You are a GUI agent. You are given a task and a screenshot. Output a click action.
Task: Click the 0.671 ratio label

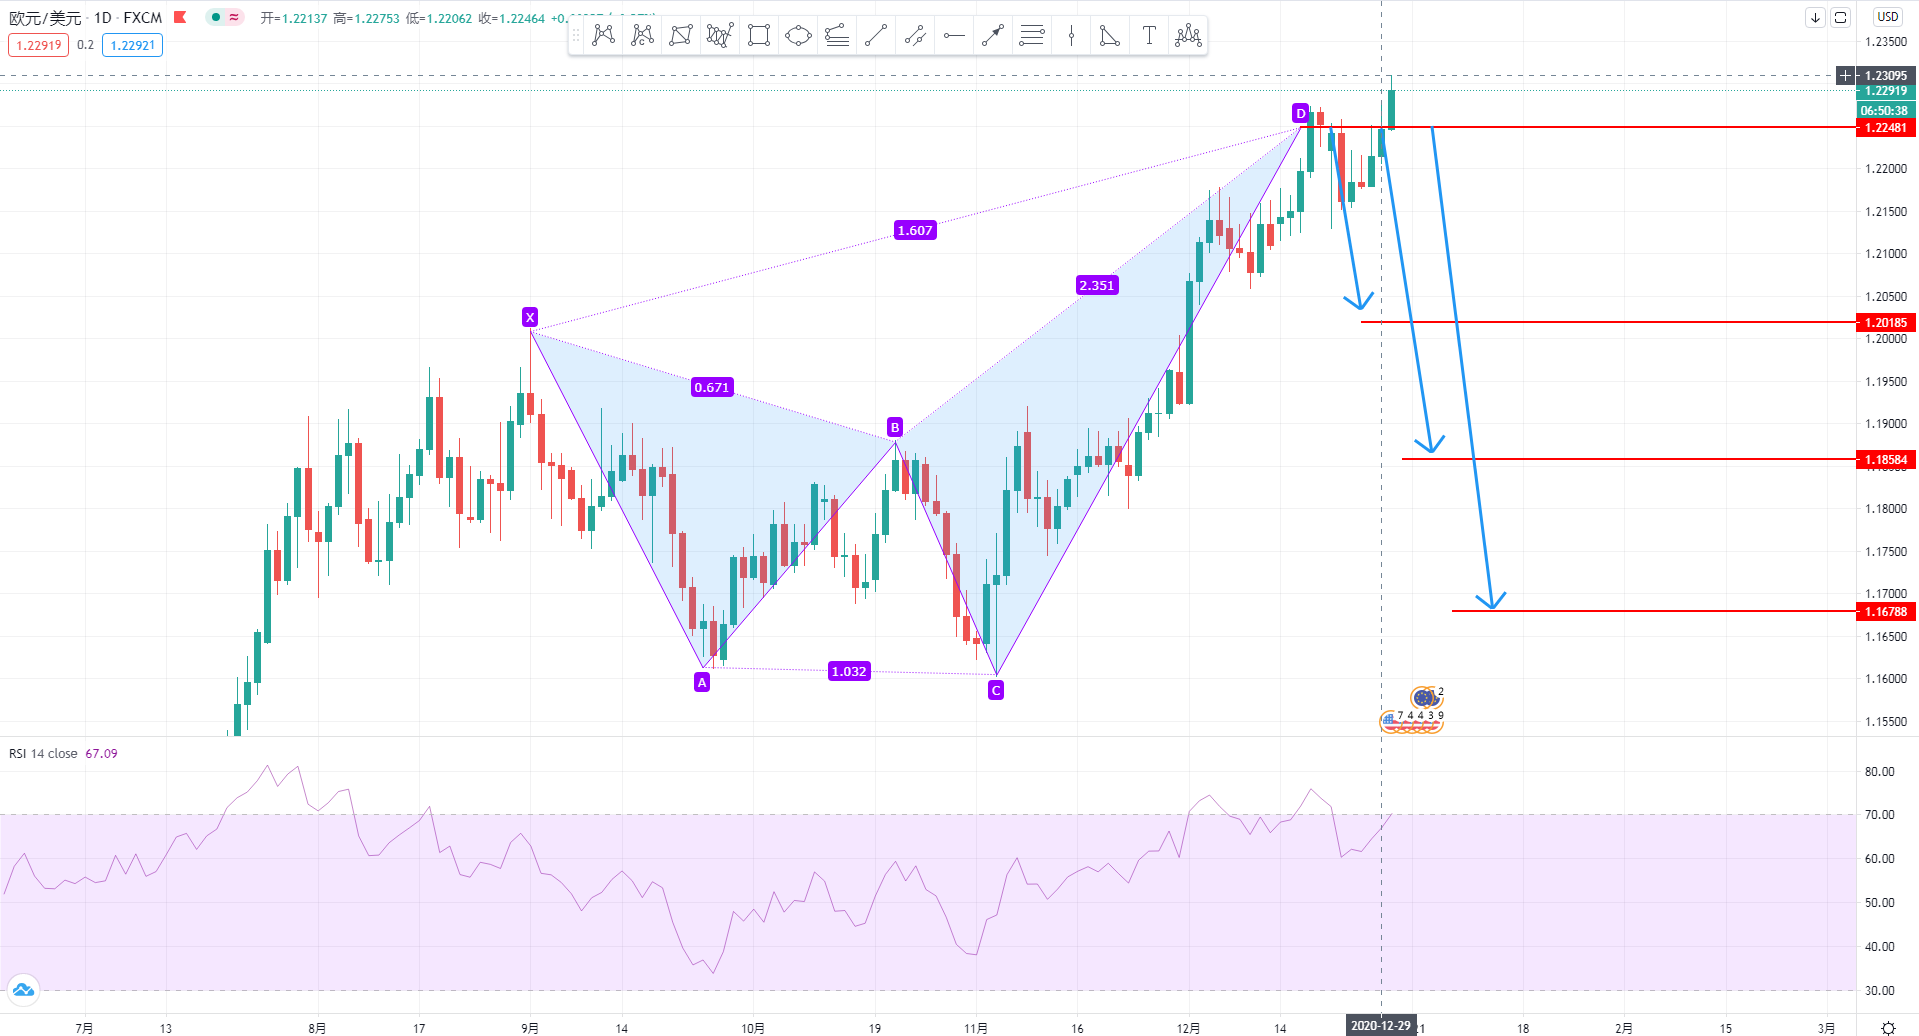712,387
